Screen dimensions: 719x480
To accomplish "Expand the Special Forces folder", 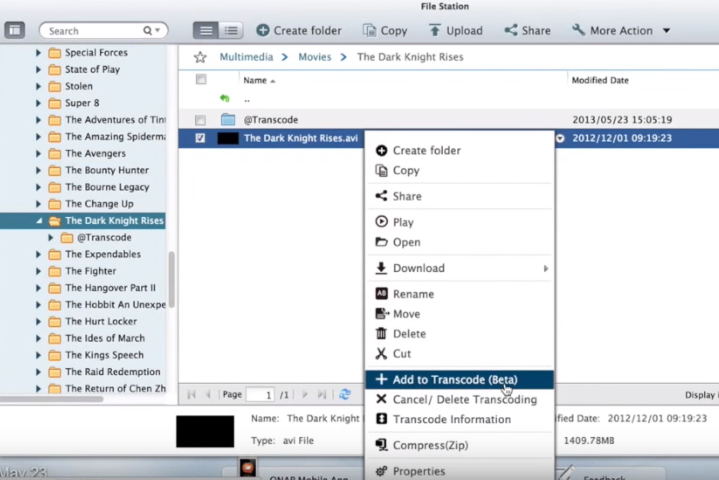I will [39, 53].
